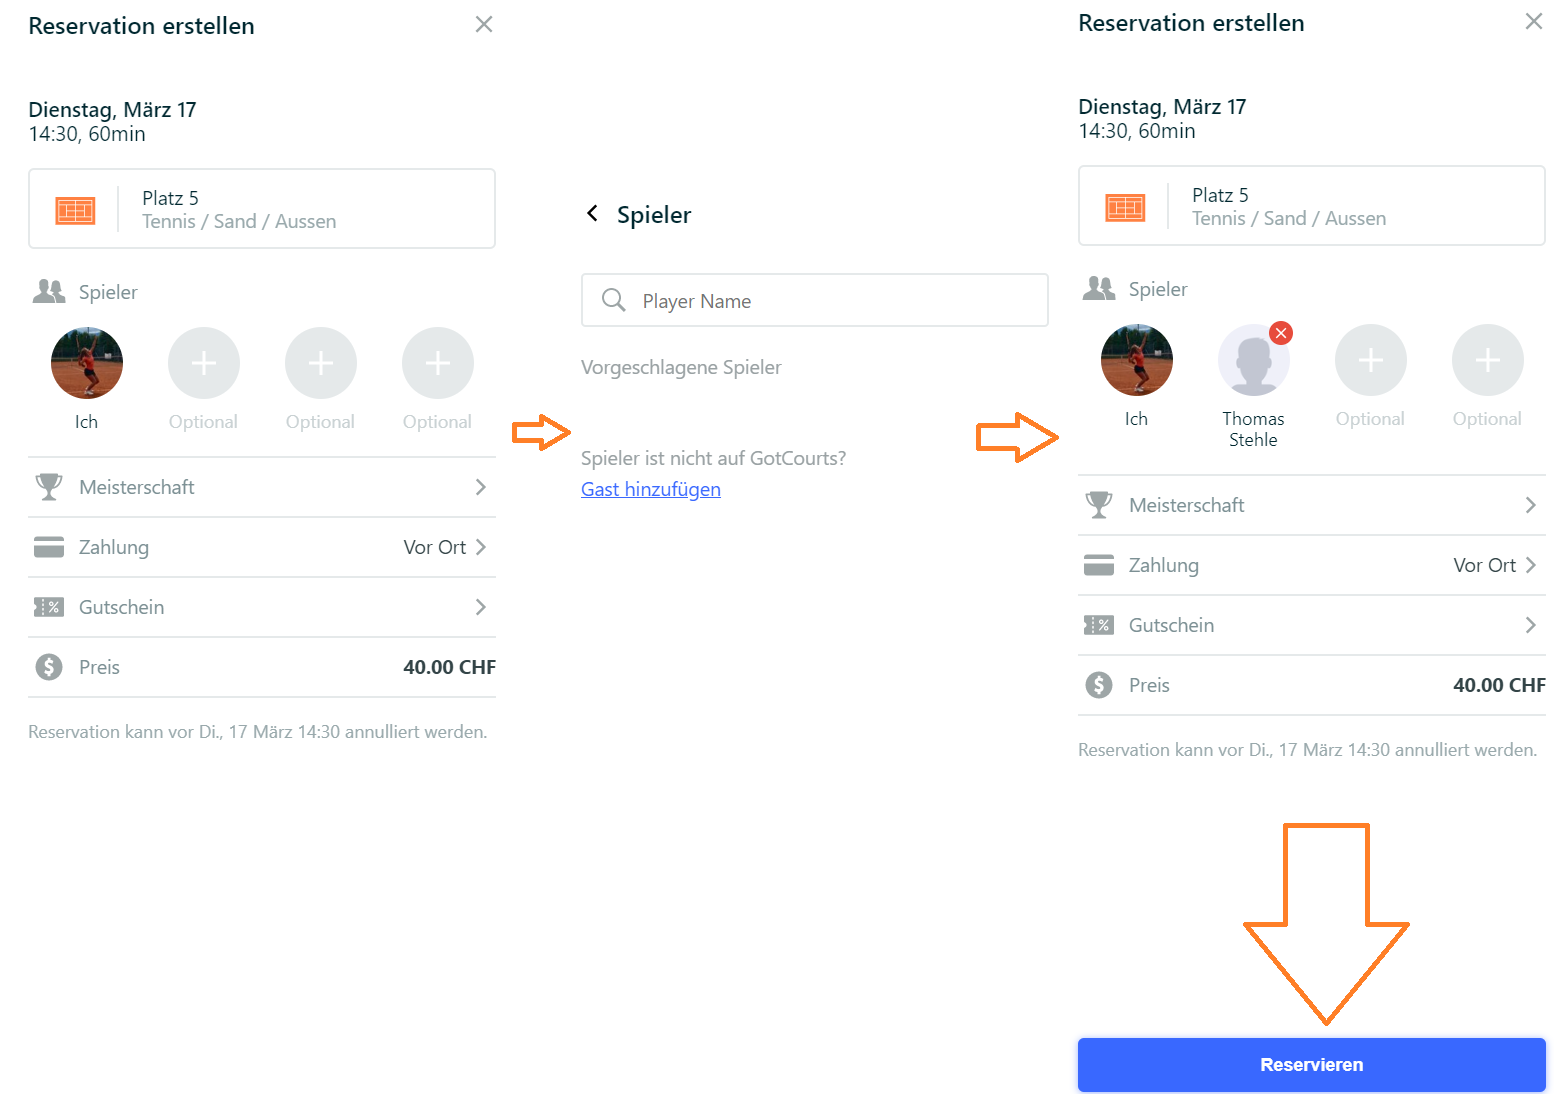Click the Gast hinzufügen link
1556x1094 pixels.
[651, 489]
